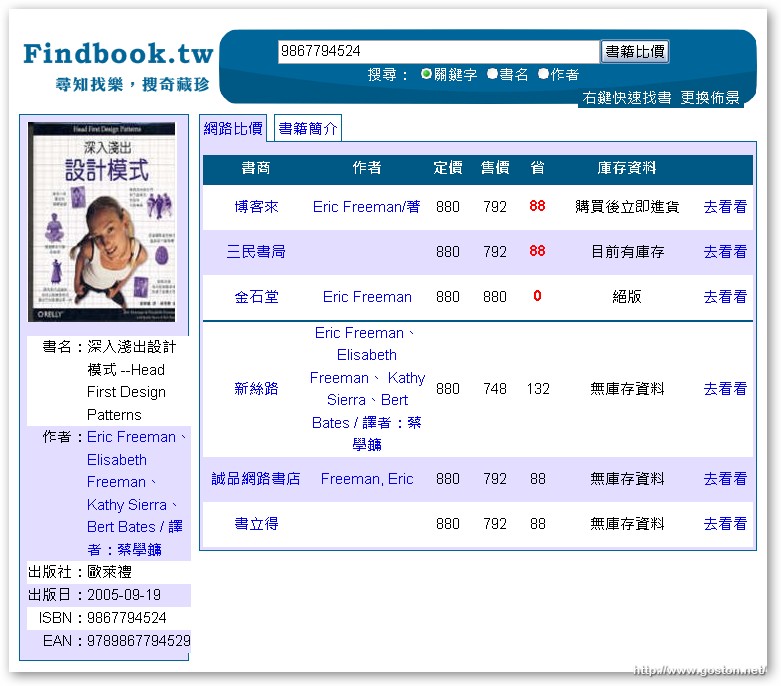
Task: Click the red 88 savings in 博客來 row
Action: [x=537, y=206]
